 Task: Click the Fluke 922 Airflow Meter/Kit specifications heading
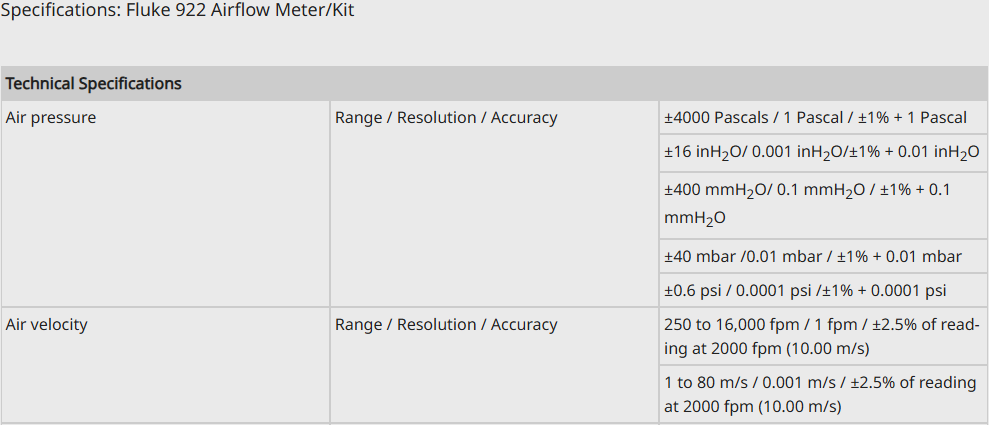click(177, 11)
